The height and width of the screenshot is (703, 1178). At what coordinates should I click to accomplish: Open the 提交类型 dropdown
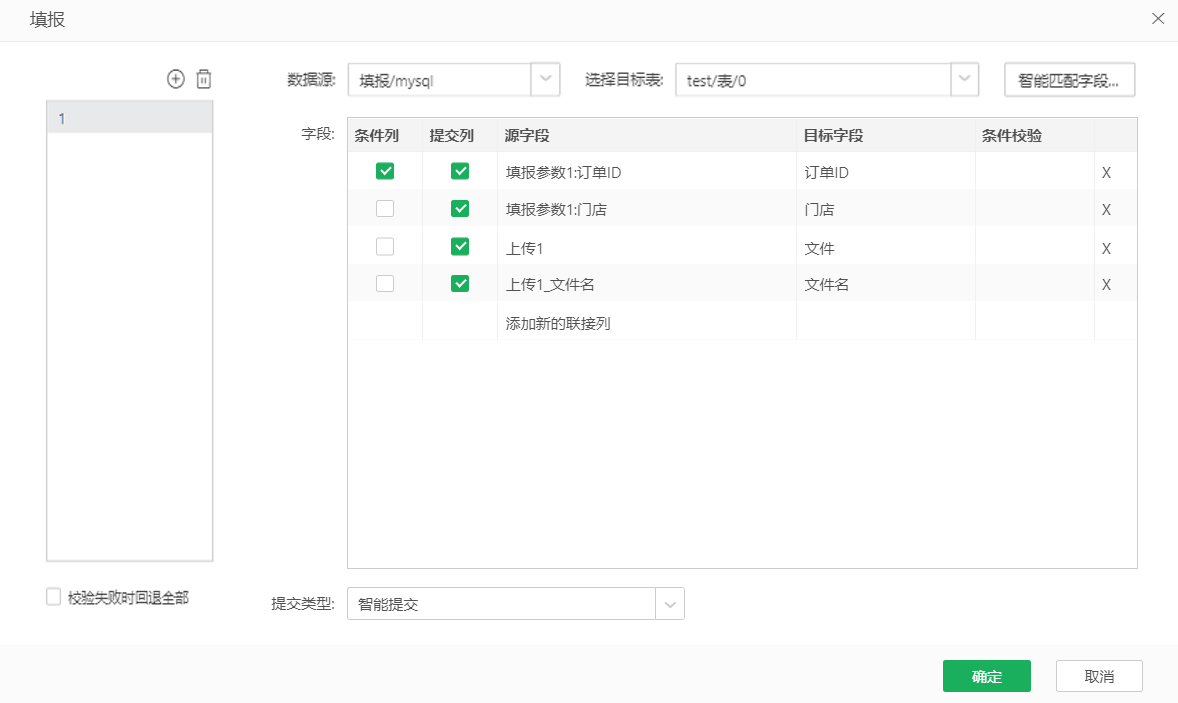(670, 603)
